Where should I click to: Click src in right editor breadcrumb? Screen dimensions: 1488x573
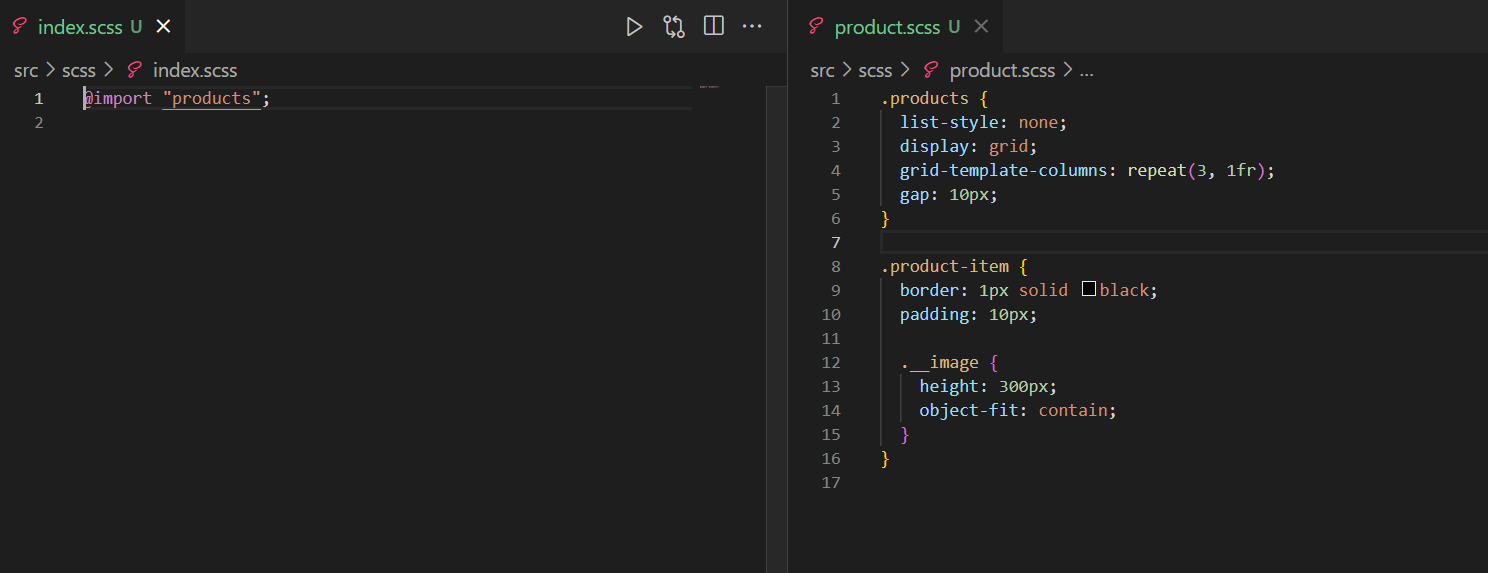pos(822,70)
